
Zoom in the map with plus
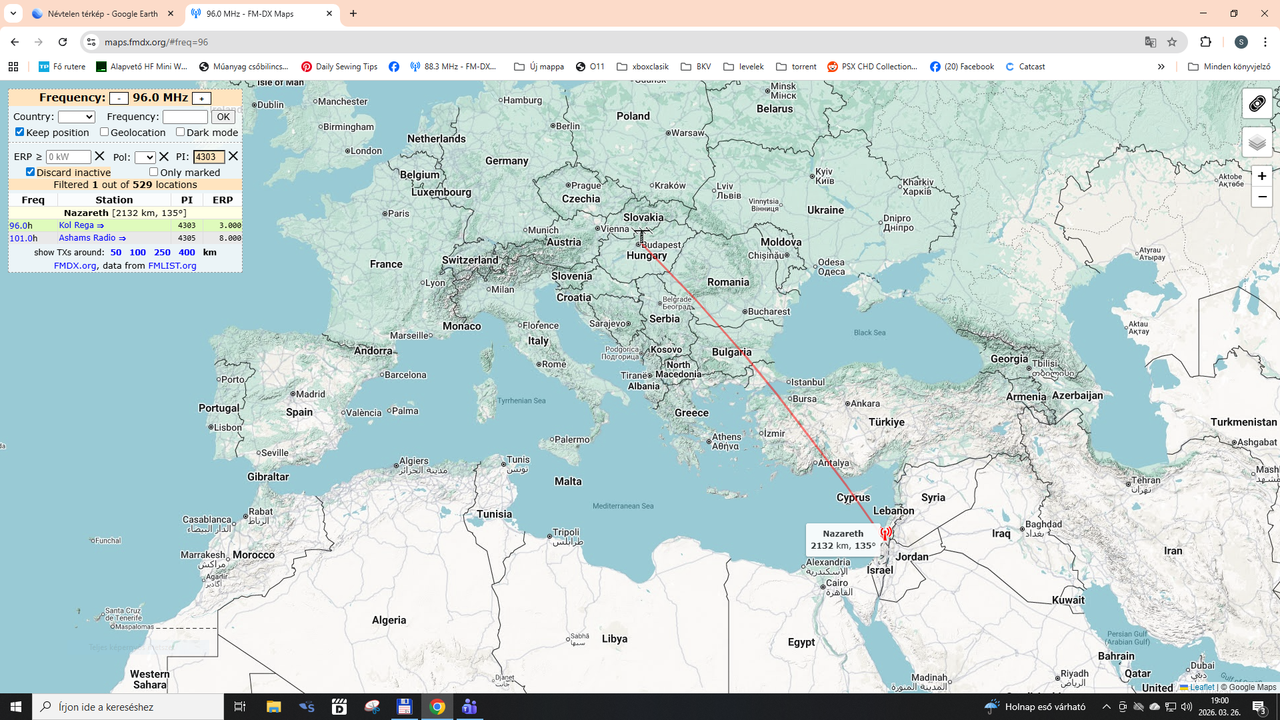(1263, 176)
